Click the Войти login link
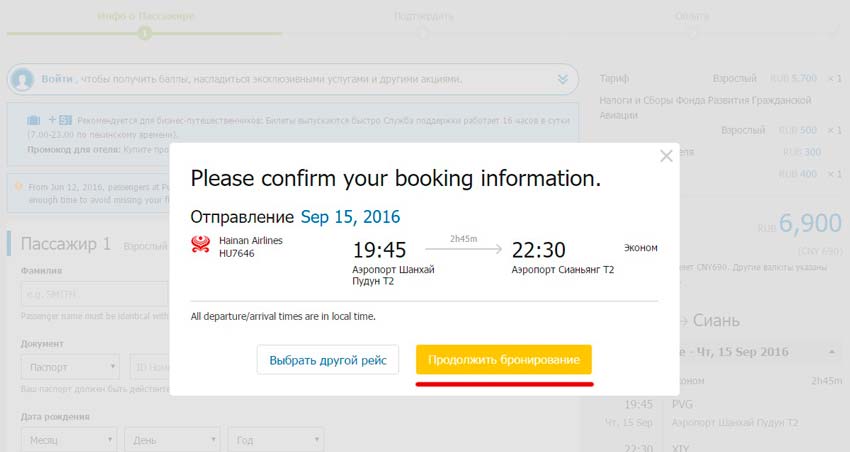The height and width of the screenshot is (452, 850). [x=56, y=78]
